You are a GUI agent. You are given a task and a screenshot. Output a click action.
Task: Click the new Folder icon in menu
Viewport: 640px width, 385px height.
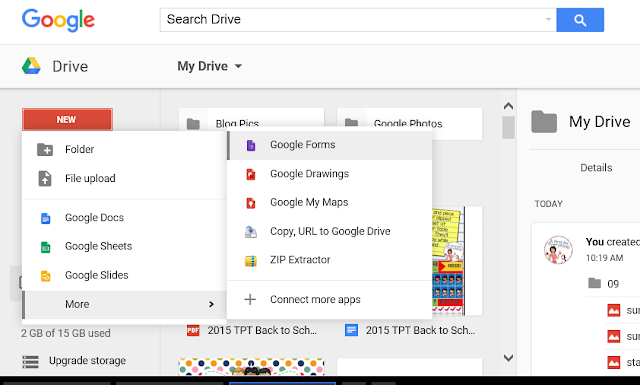pos(45,149)
